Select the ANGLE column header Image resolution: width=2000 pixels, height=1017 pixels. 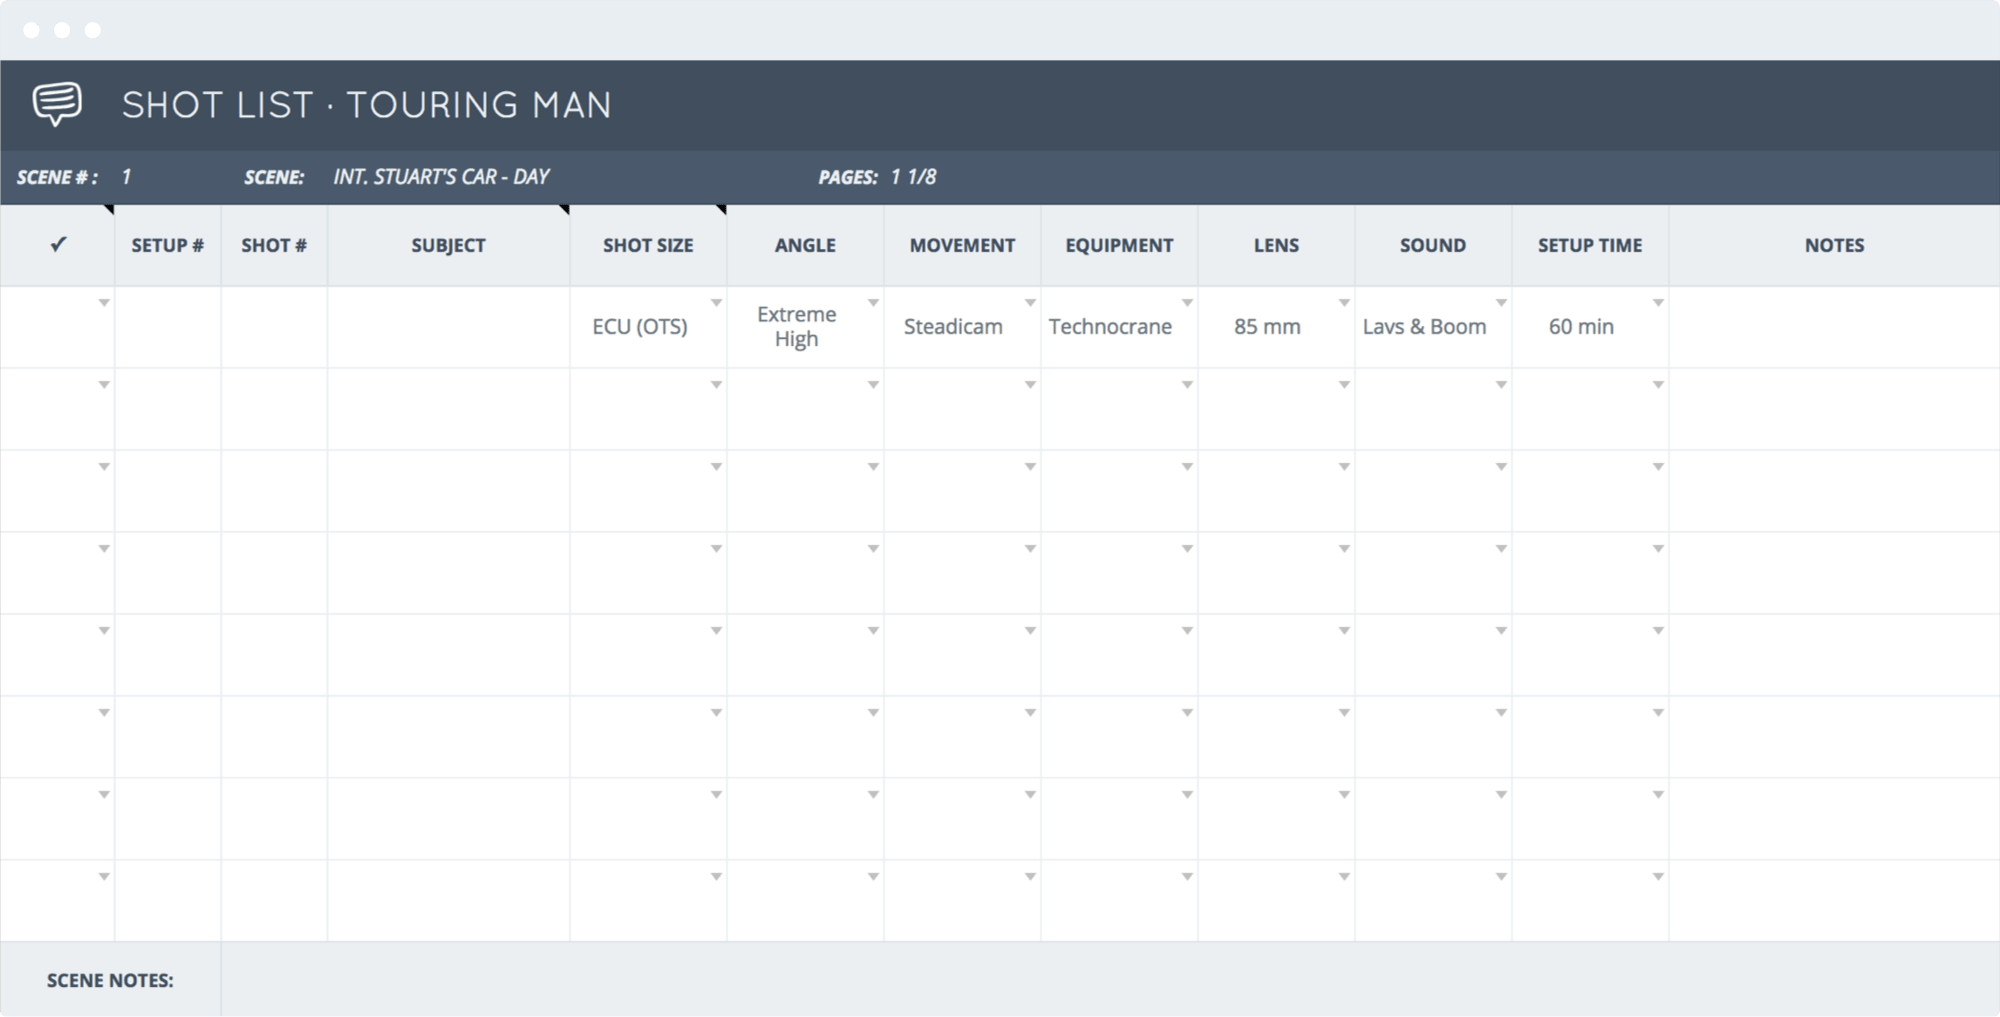[x=805, y=245]
